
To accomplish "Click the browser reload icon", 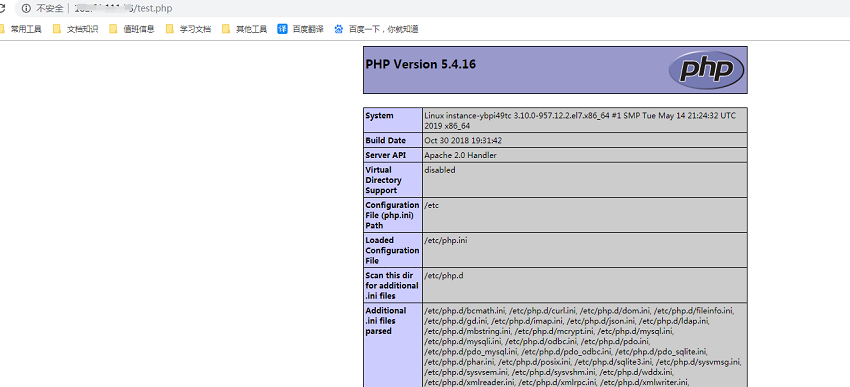I will [x=2, y=9].
